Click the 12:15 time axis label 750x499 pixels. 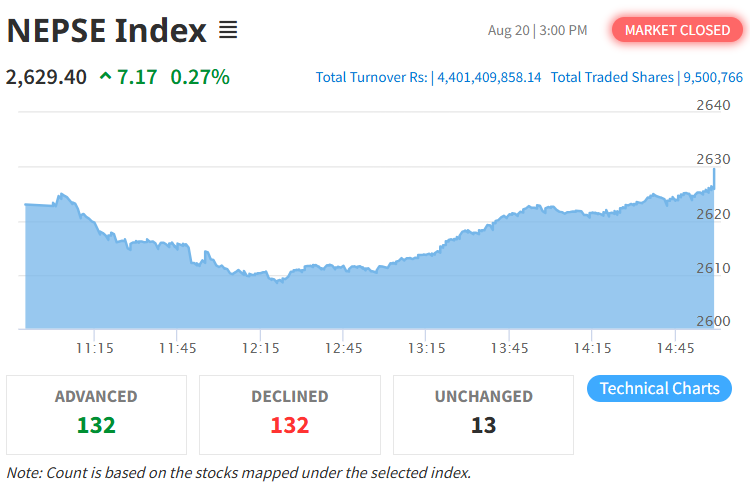[260, 348]
